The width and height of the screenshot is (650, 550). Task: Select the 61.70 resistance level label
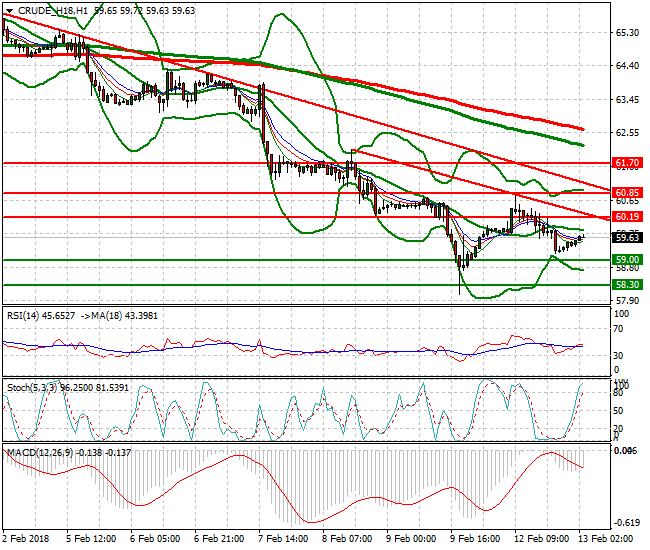[626, 162]
